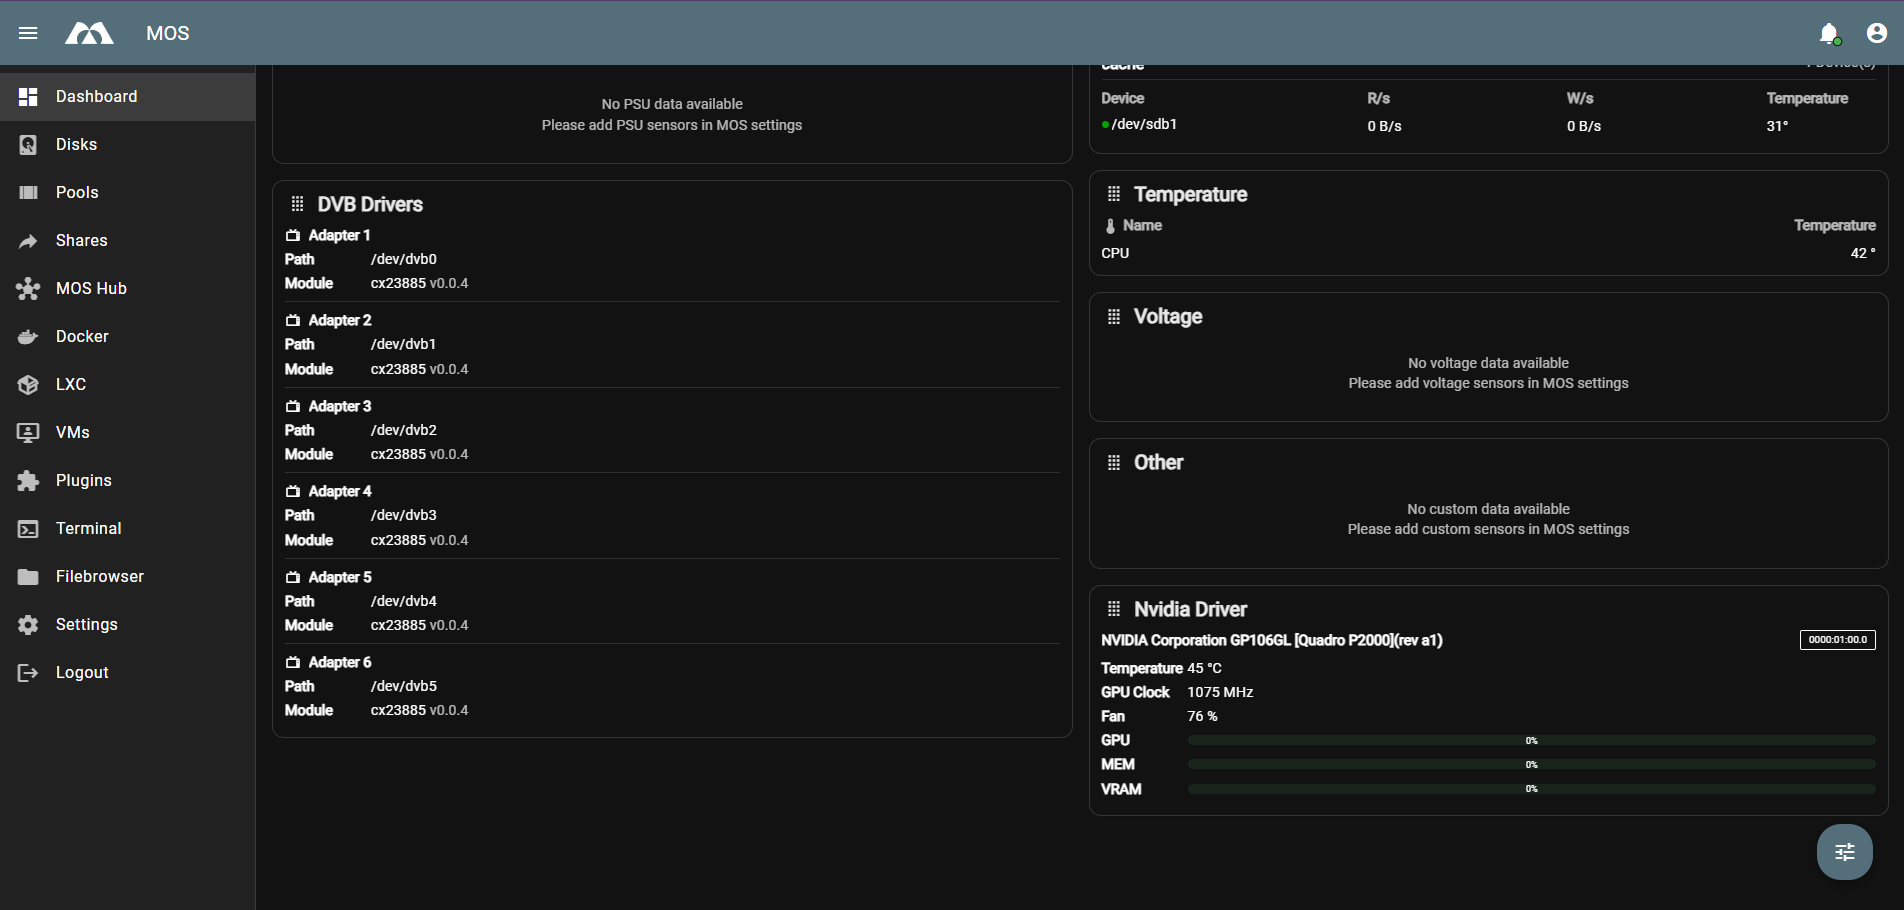Click the GPU usage progress bar
This screenshot has height=910, width=1904.
[x=1530, y=740]
